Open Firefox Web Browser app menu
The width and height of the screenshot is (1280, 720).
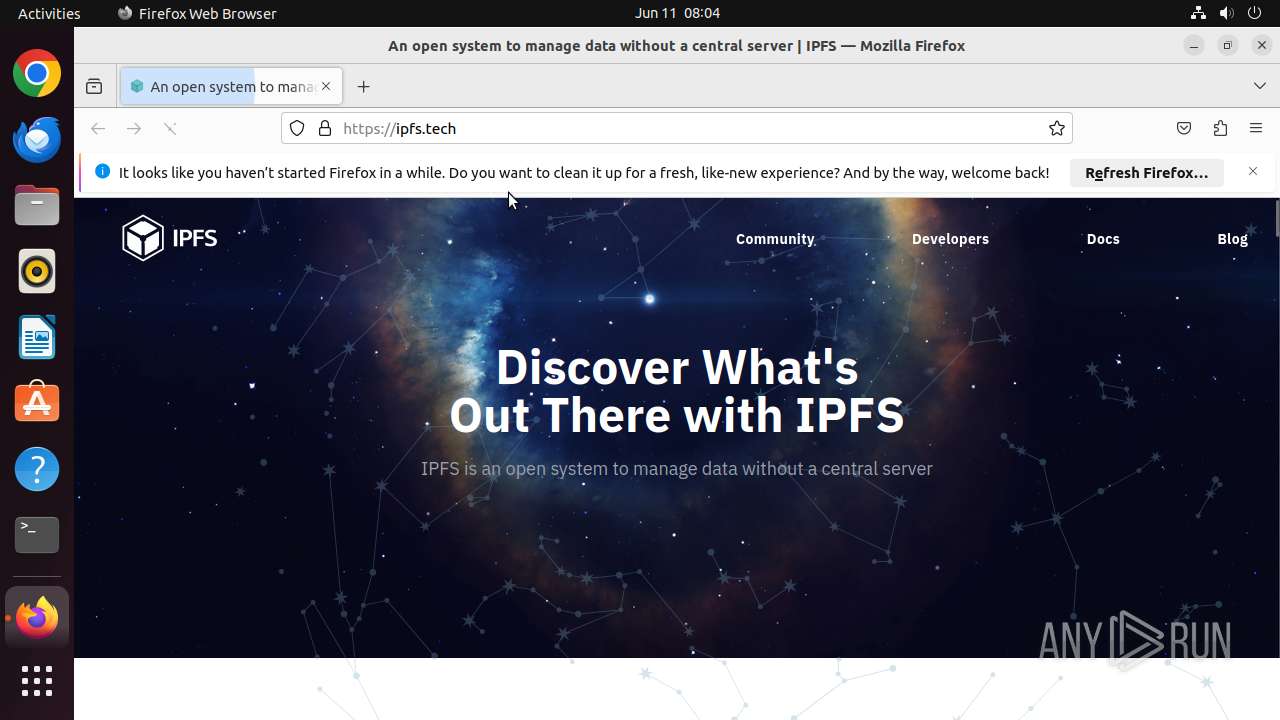tap(197, 13)
